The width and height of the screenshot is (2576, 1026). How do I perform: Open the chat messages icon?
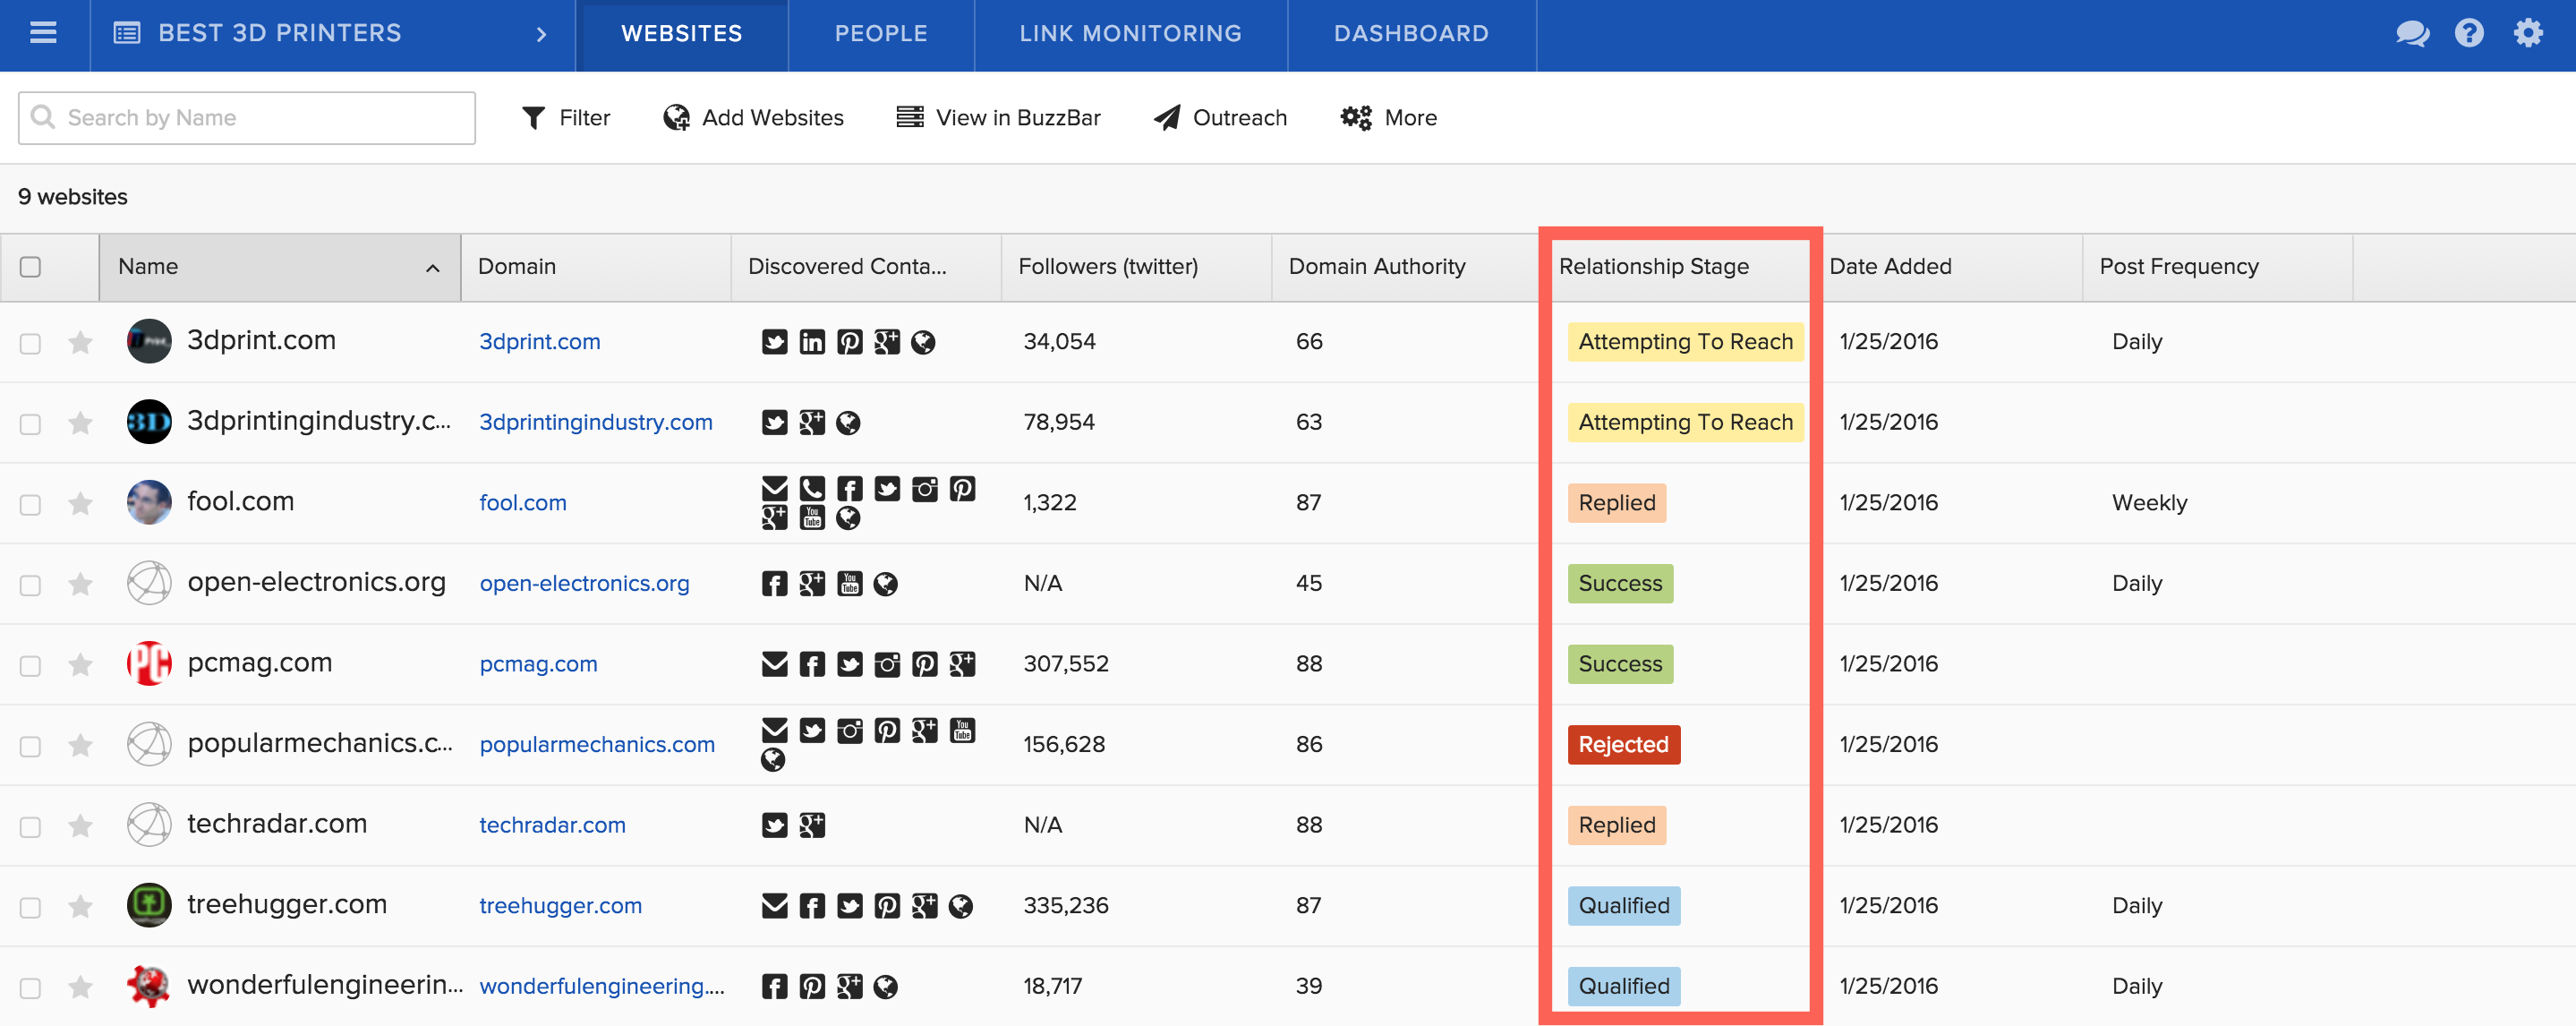pos(2411,34)
